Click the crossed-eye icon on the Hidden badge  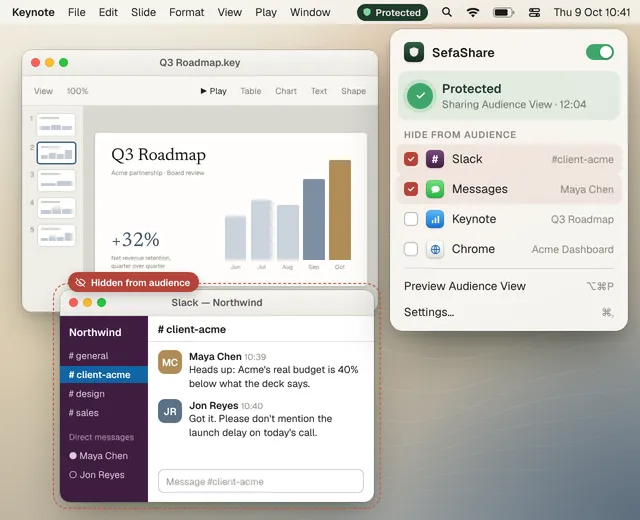pos(81,282)
